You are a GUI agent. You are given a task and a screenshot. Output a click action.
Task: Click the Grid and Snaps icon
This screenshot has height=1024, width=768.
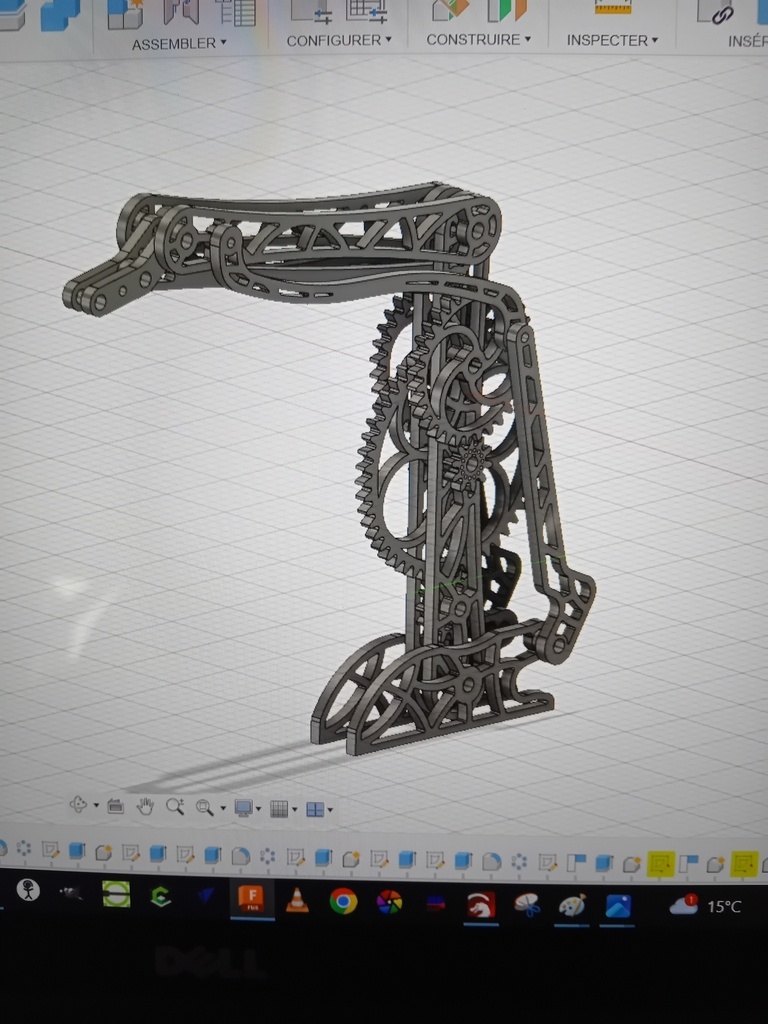click(x=279, y=809)
